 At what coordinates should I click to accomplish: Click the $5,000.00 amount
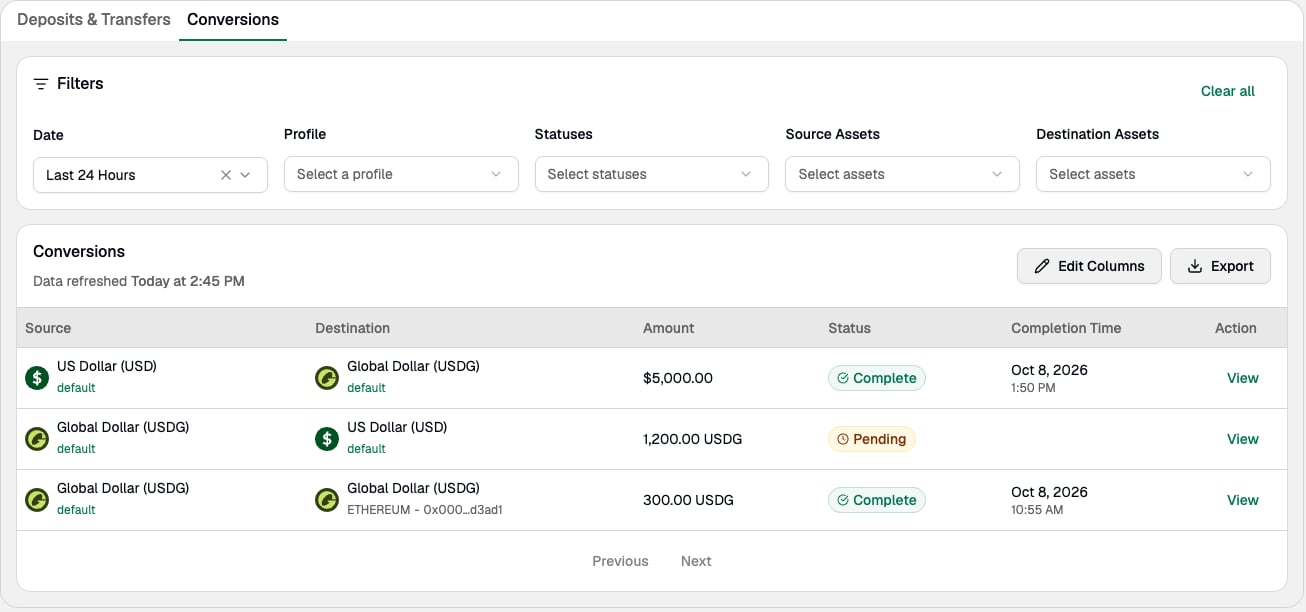[x=678, y=378]
